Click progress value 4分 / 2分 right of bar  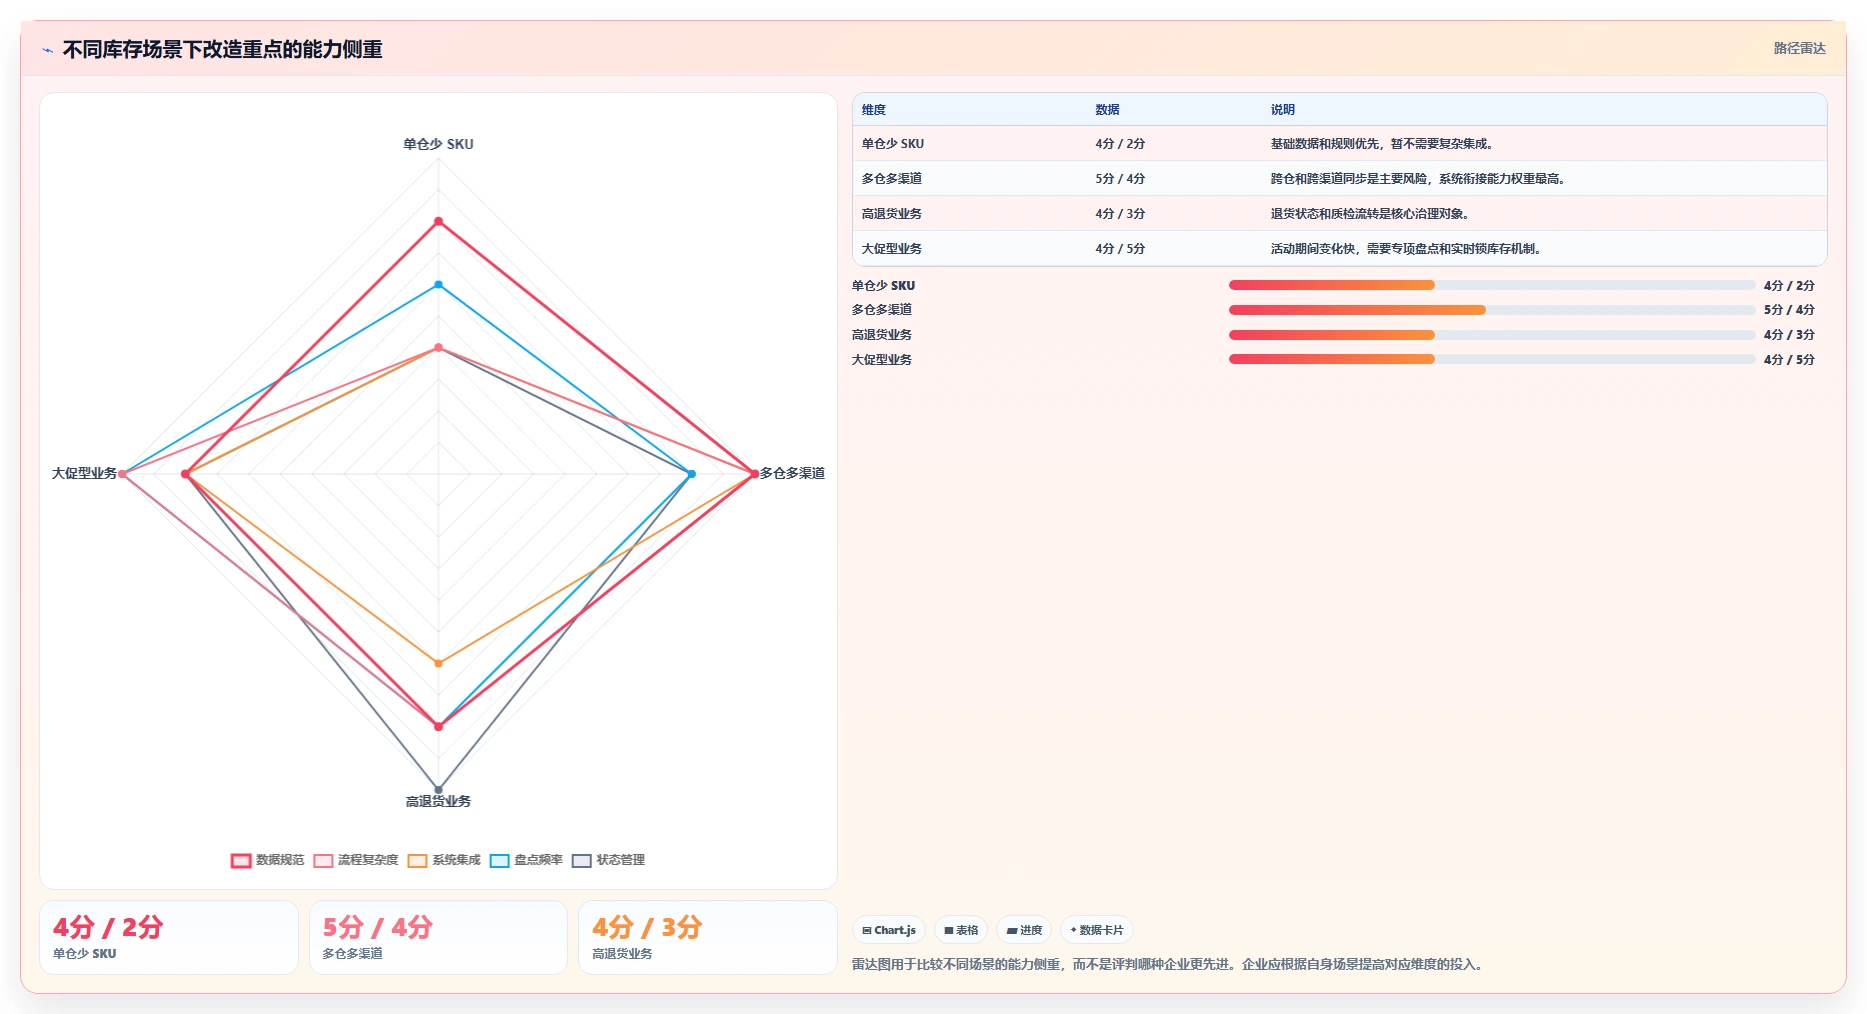[x=1789, y=286]
